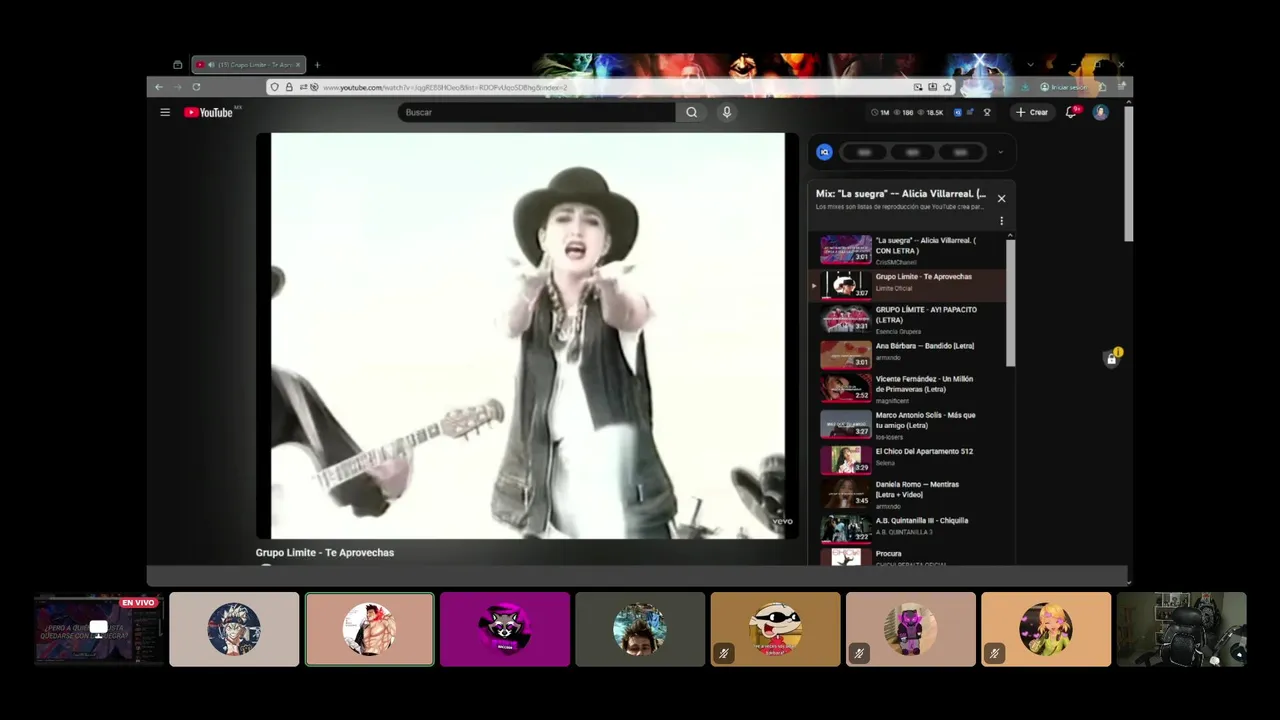Bookmark this page with star icon
This screenshot has height=720, width=1280.
pyautogui.click(x=948, y=87)
